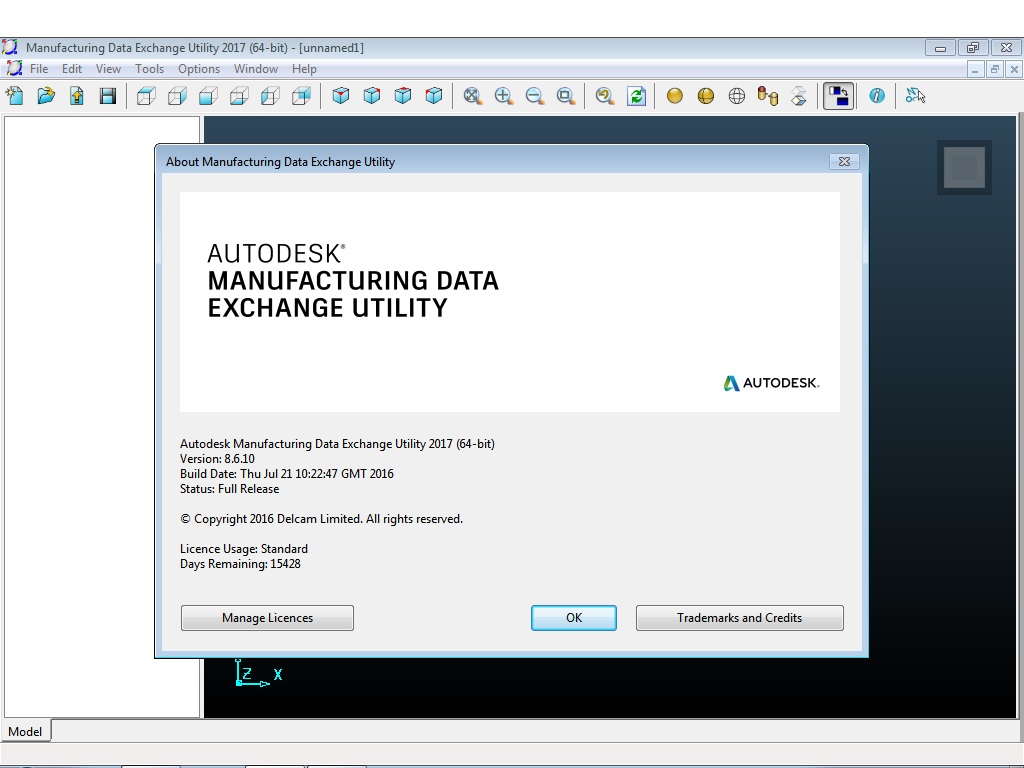Click the New model toolbar icon
Image resolution: width=1024 pixels, height=768 pixels.
[x=14, y=96]
